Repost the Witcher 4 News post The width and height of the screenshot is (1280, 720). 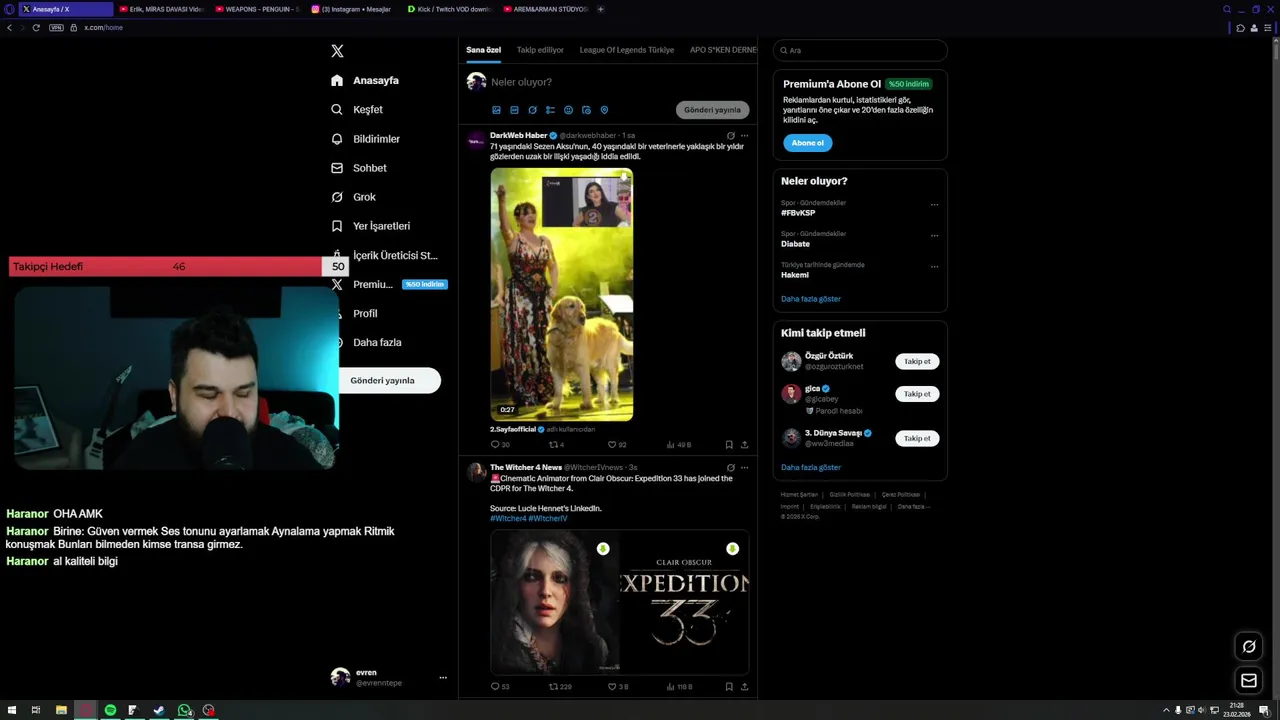pos(560,687)
